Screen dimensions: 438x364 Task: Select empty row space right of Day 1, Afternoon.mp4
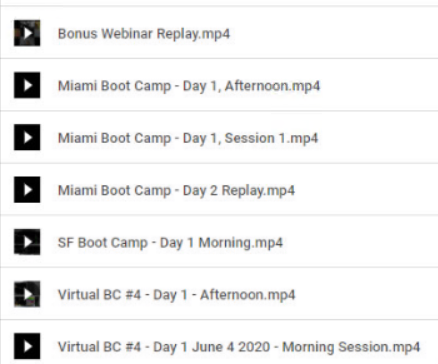pyautogui.click(x=380, y=85)
